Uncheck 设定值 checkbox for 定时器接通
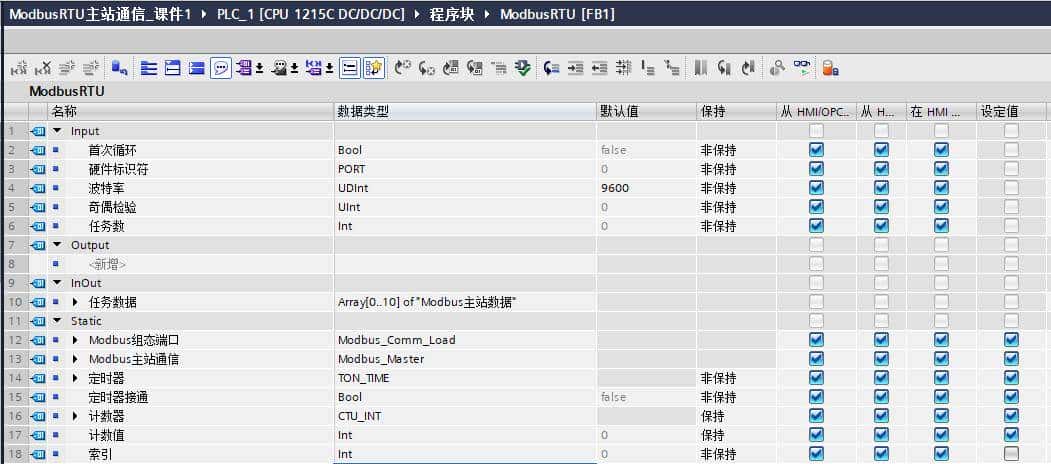Viewport: 1051px width, 464px height. tap(1011, 397)
